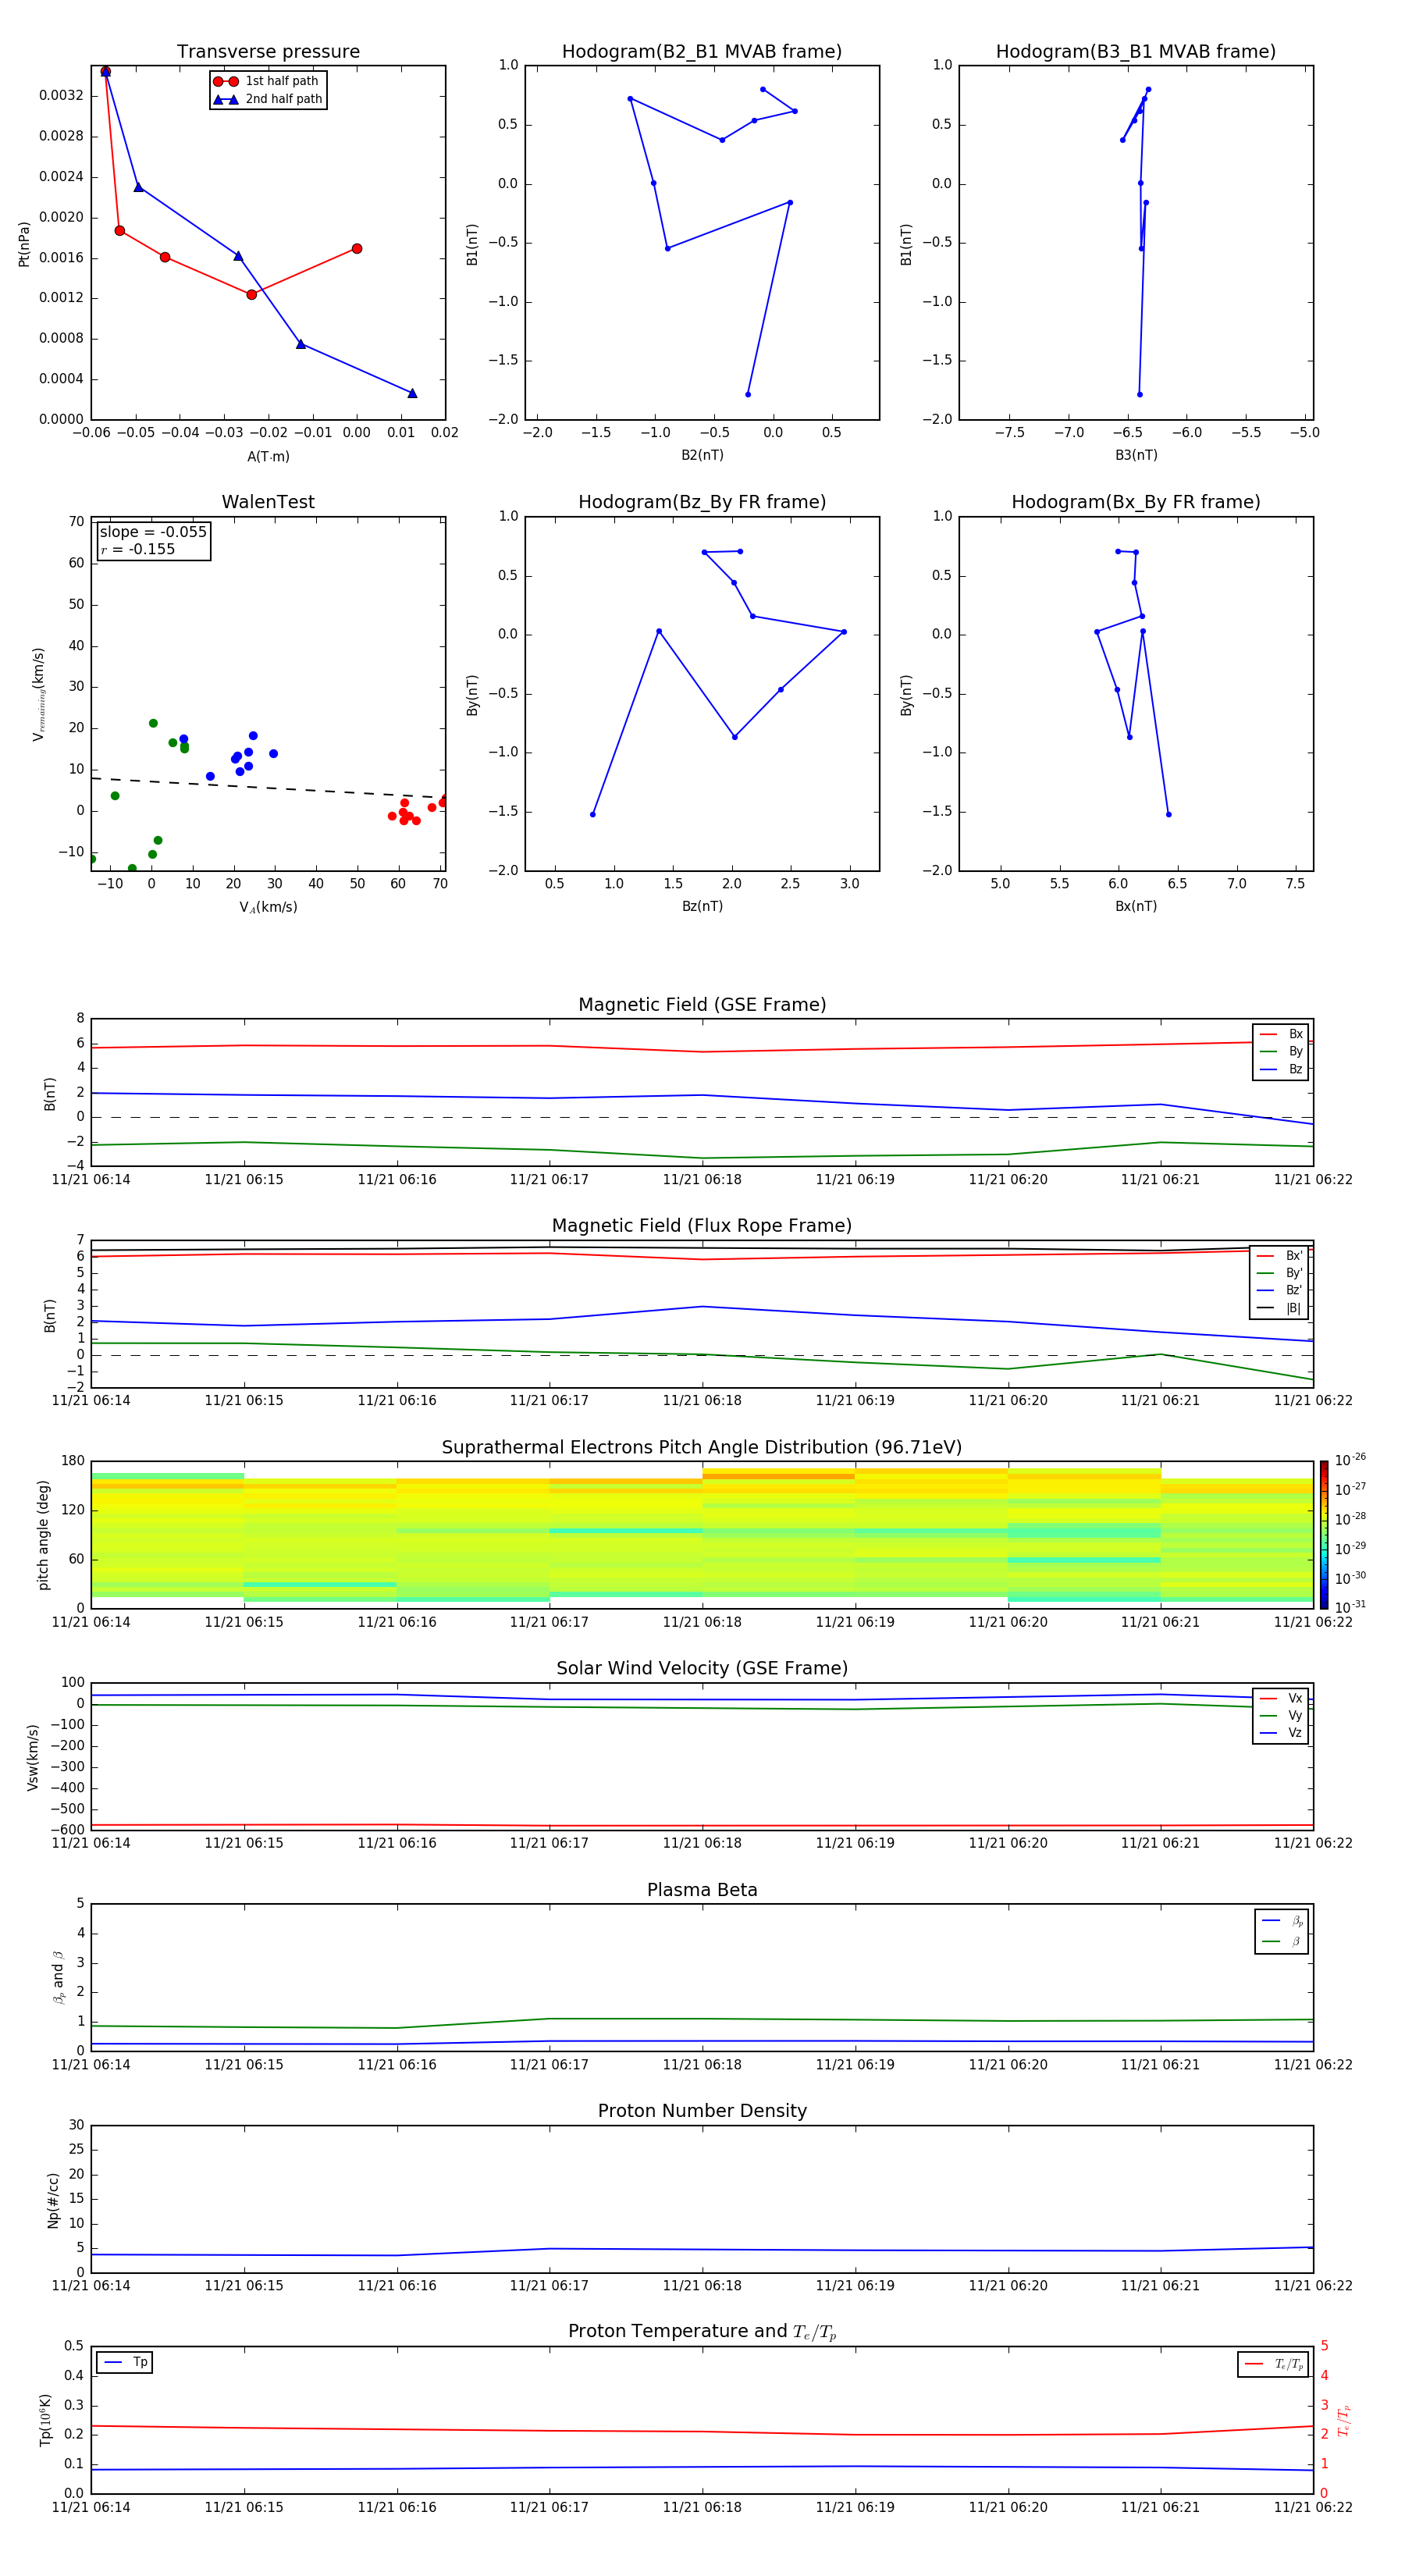Click the red 'Te/Tp' right axis label

(1344, 2420)
